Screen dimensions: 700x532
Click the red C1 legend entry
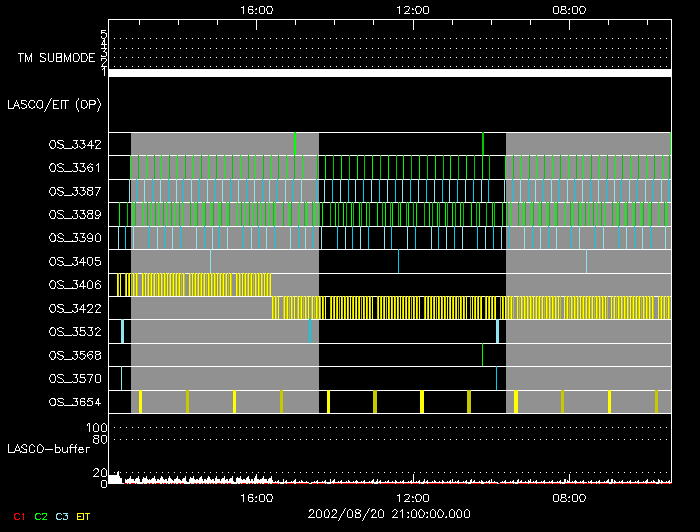(x=19, y=516)
